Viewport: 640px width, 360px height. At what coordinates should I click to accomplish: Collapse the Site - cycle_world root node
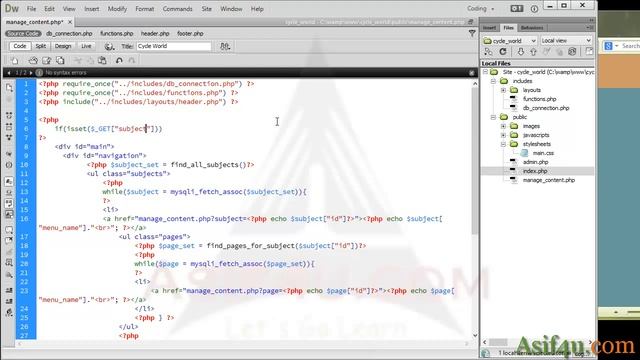pos(485,72)
